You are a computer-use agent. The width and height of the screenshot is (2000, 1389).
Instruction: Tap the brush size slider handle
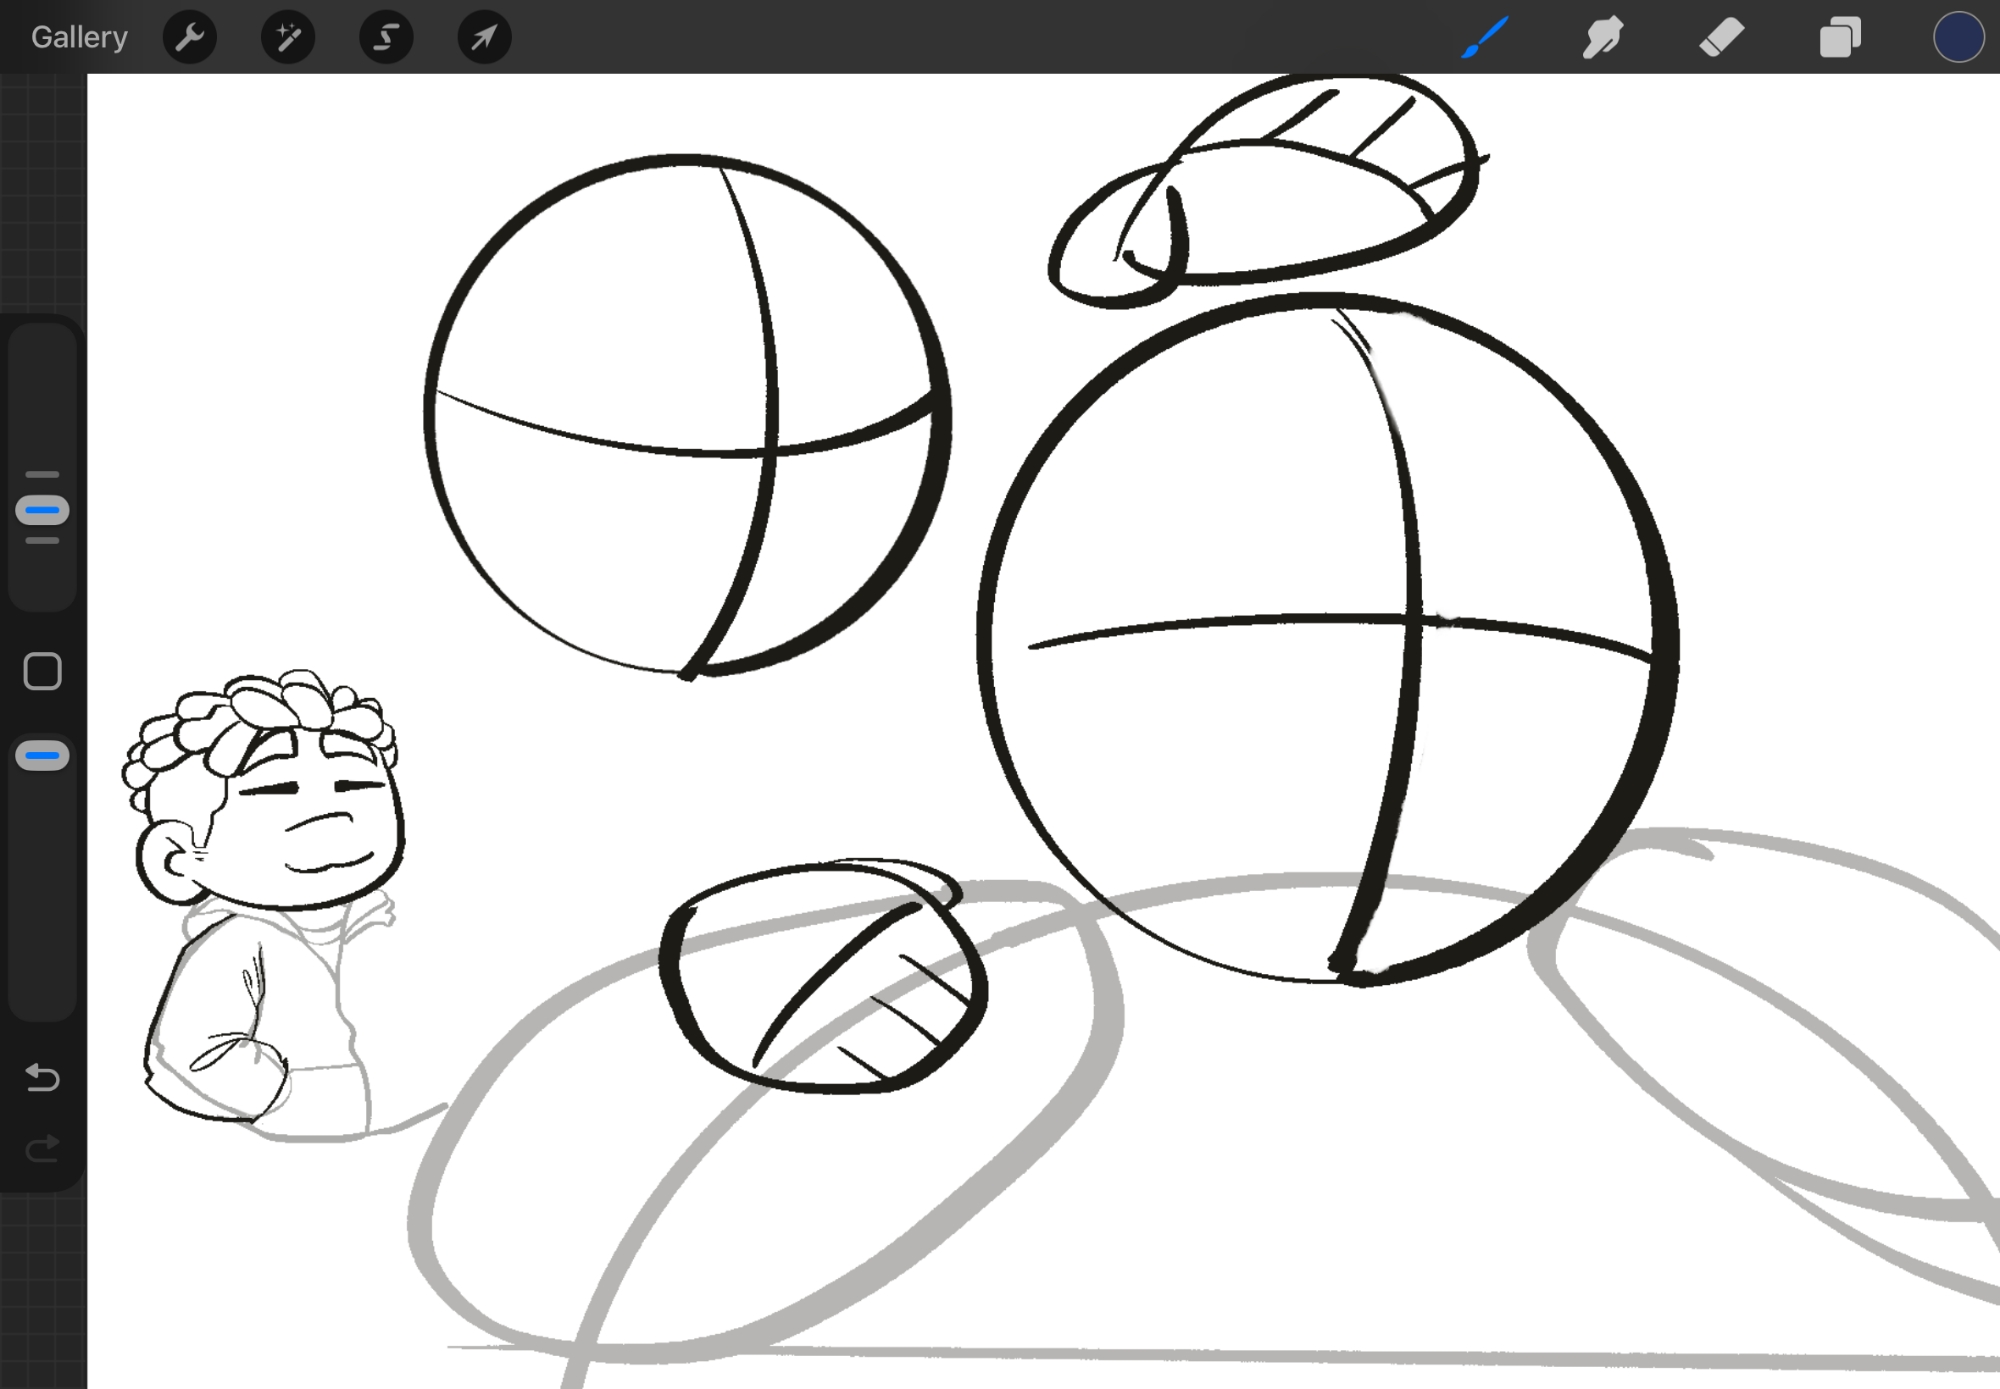(x=42, y=510)
